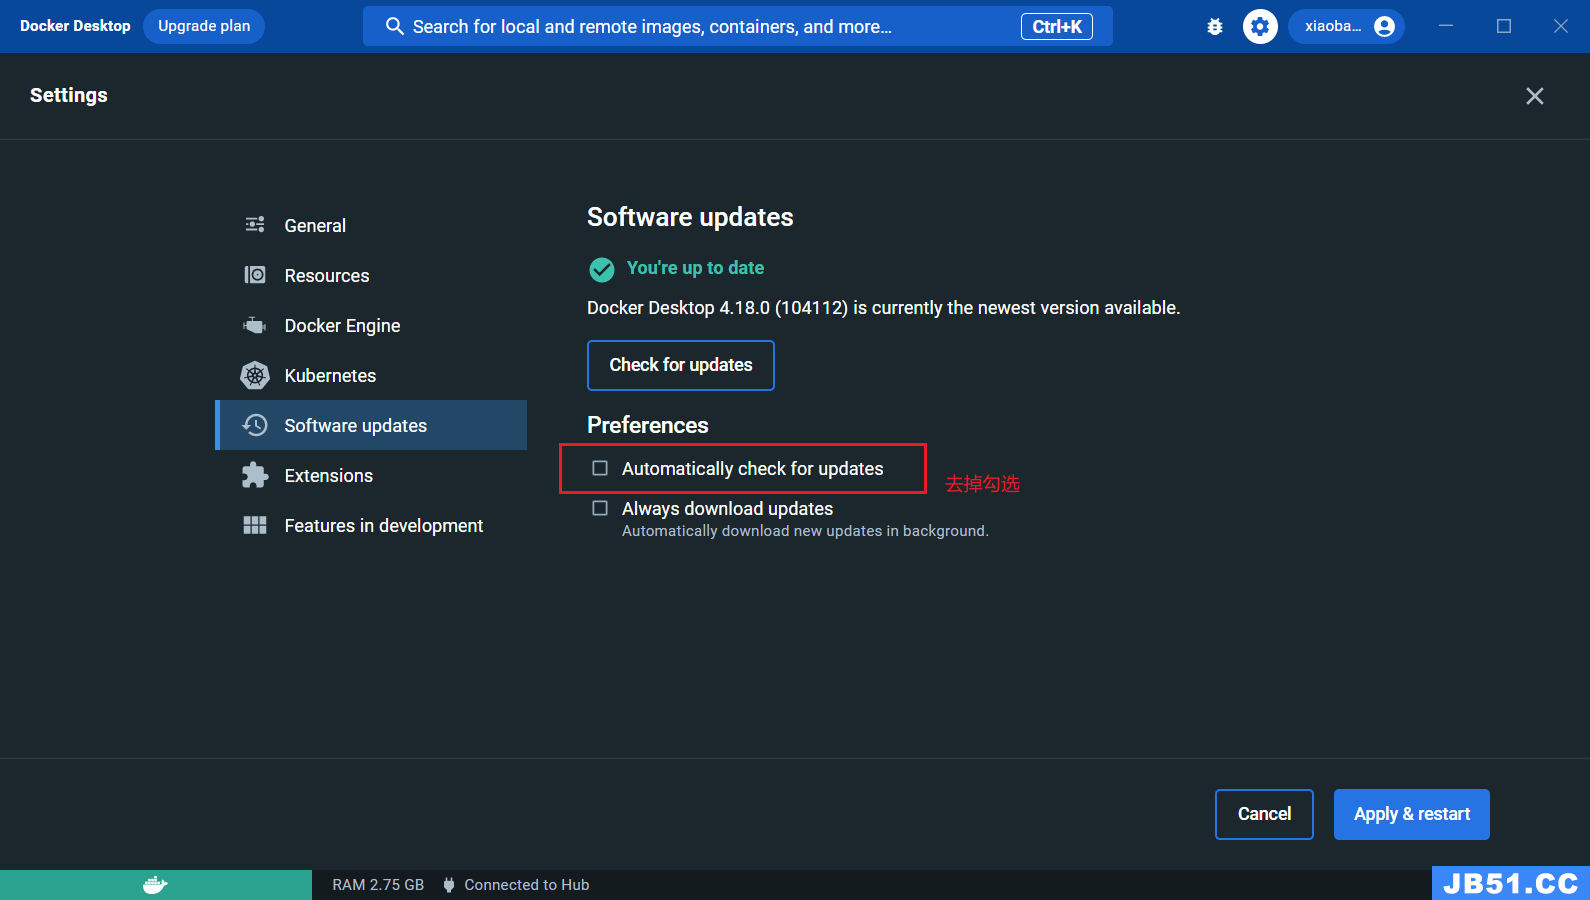Screen dimensions: 1590x900
Task: Enable Automatically check for updates checkbox
Action: click(x=600, y=468)
